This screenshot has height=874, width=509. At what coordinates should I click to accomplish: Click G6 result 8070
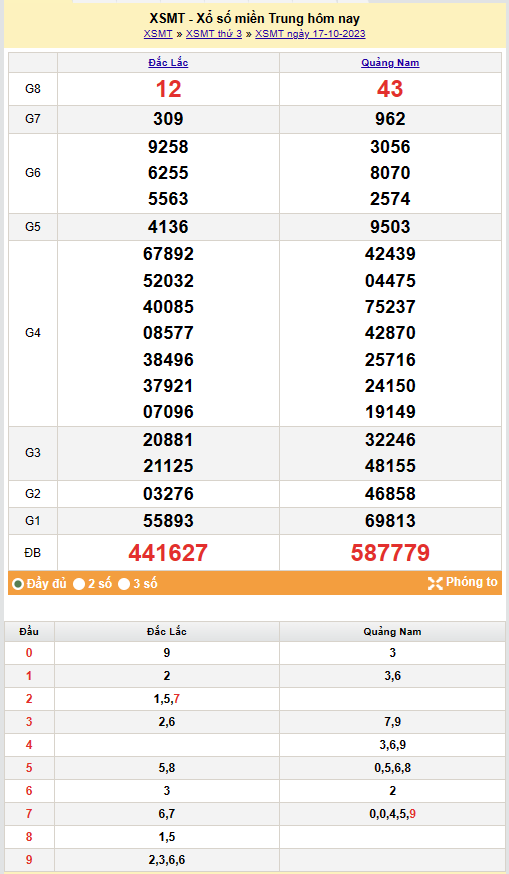(x=390, y=173)
